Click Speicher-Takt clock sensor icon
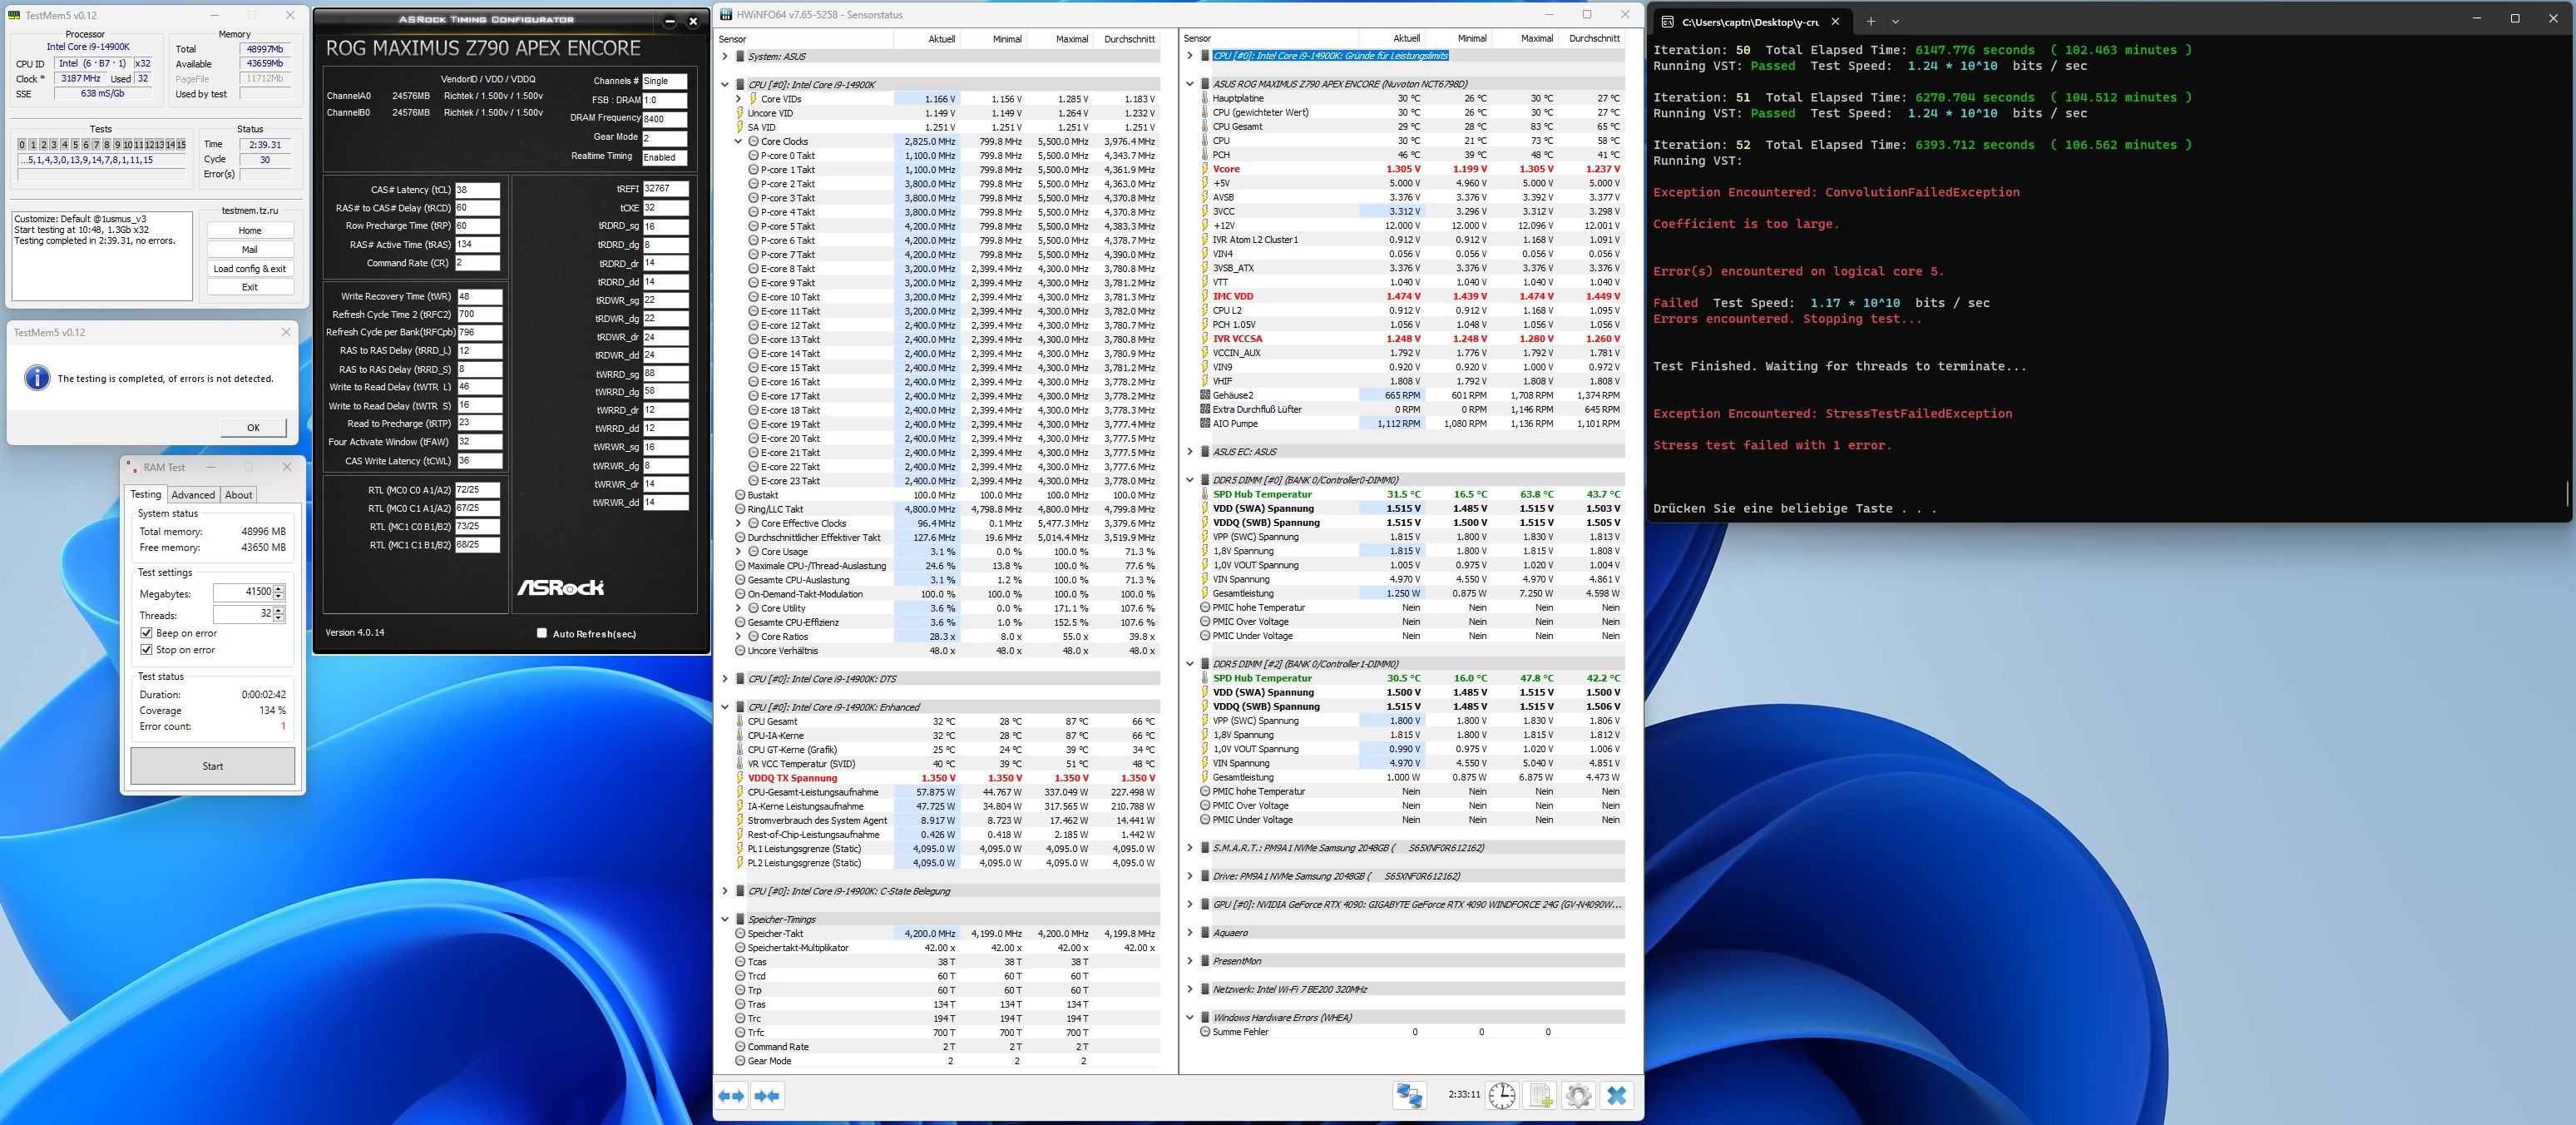The height and width of the screenshot is (1125, 2576). tap(740, 933)
